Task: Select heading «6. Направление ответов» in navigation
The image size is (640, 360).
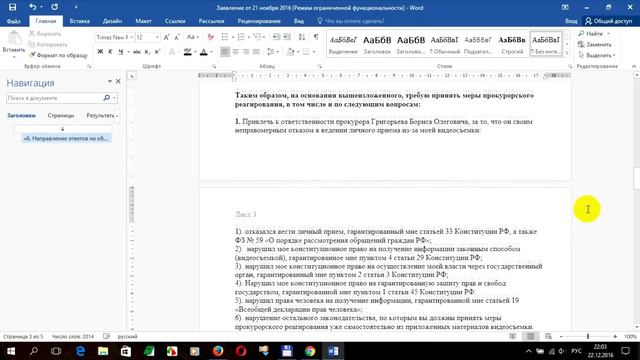Action: click(66, 138)
